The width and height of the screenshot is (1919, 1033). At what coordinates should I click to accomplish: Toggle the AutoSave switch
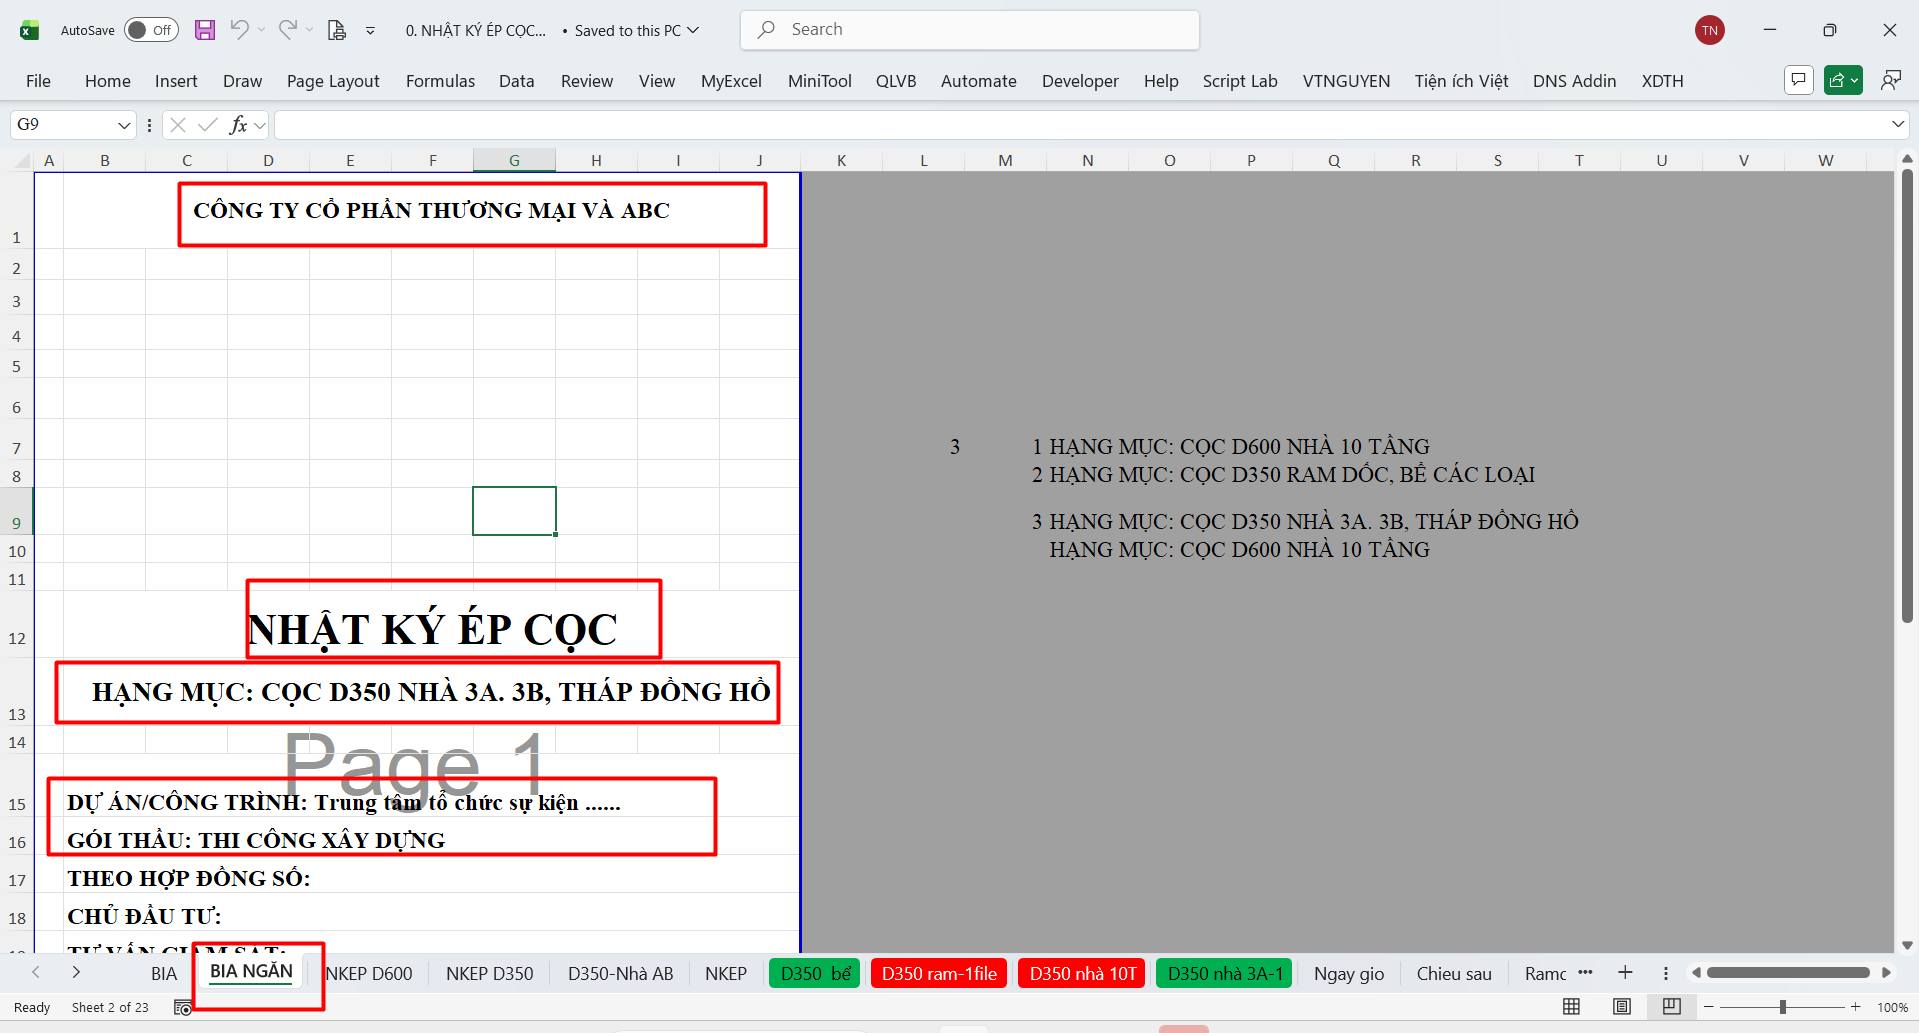click(151, 30)
